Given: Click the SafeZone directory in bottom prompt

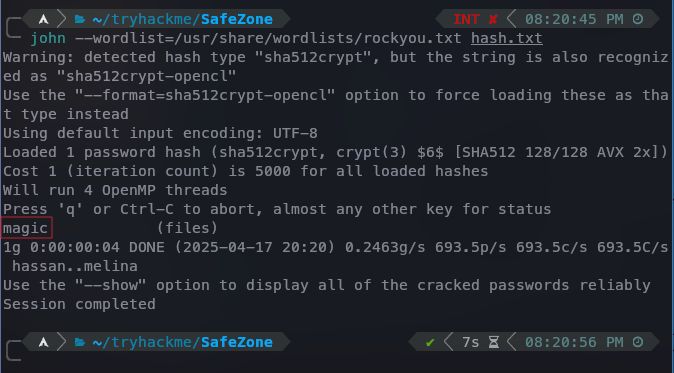Looking at the screenshot, I should [237, 342].
